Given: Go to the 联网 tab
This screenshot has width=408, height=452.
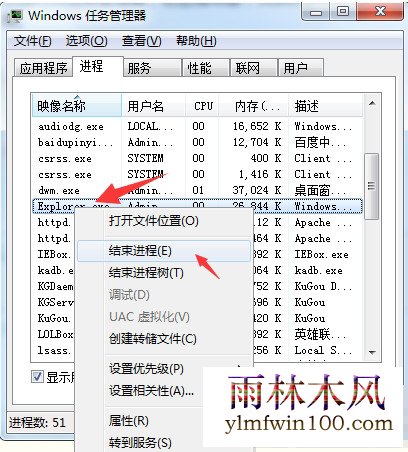Looking at the screenshot, I should coord(254,68).
